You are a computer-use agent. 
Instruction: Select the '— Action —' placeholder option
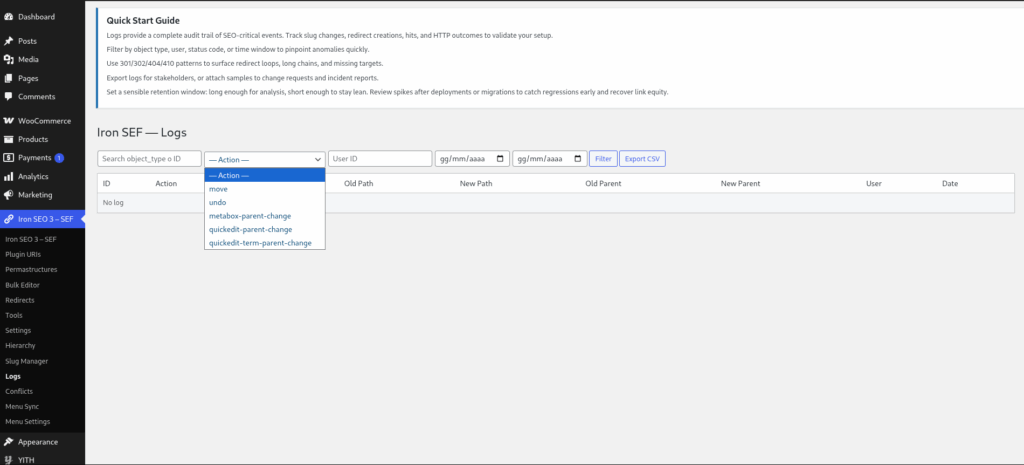coord(264,175)
